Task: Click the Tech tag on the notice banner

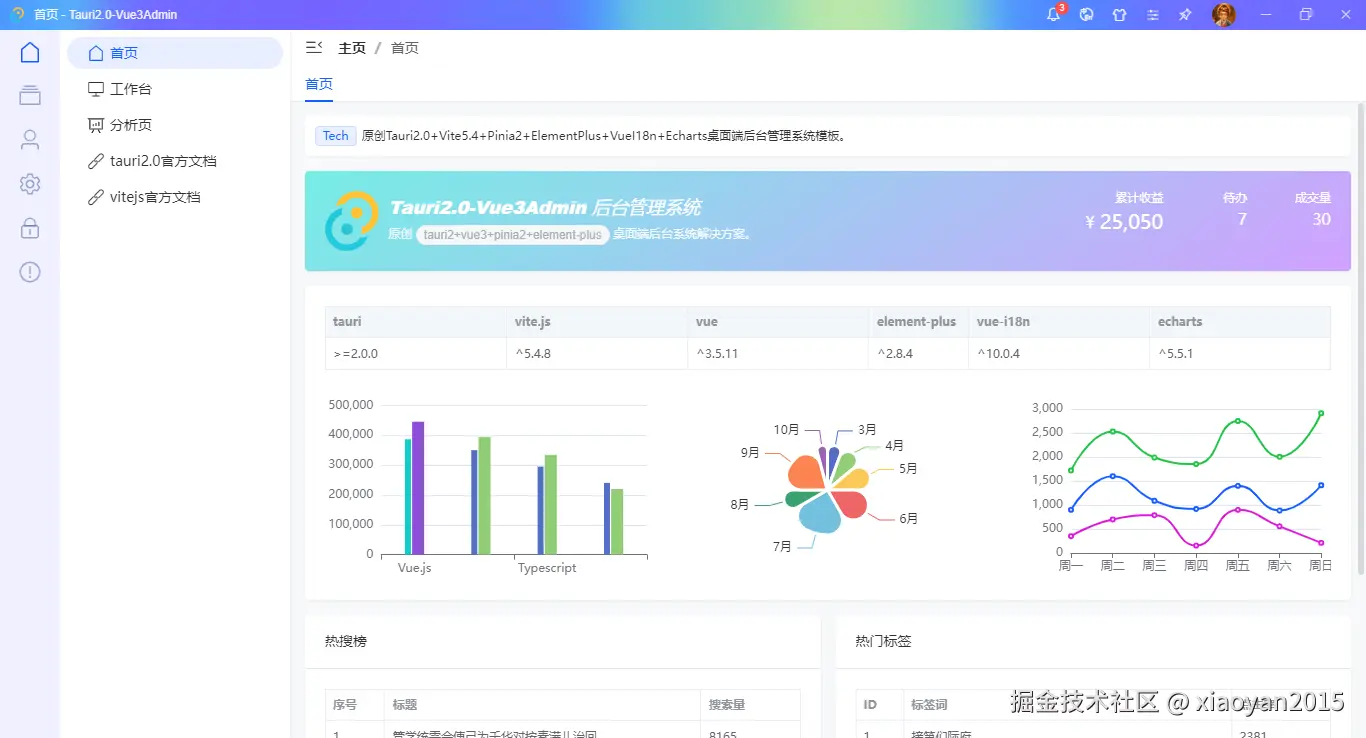Action: tap(335, 135)
